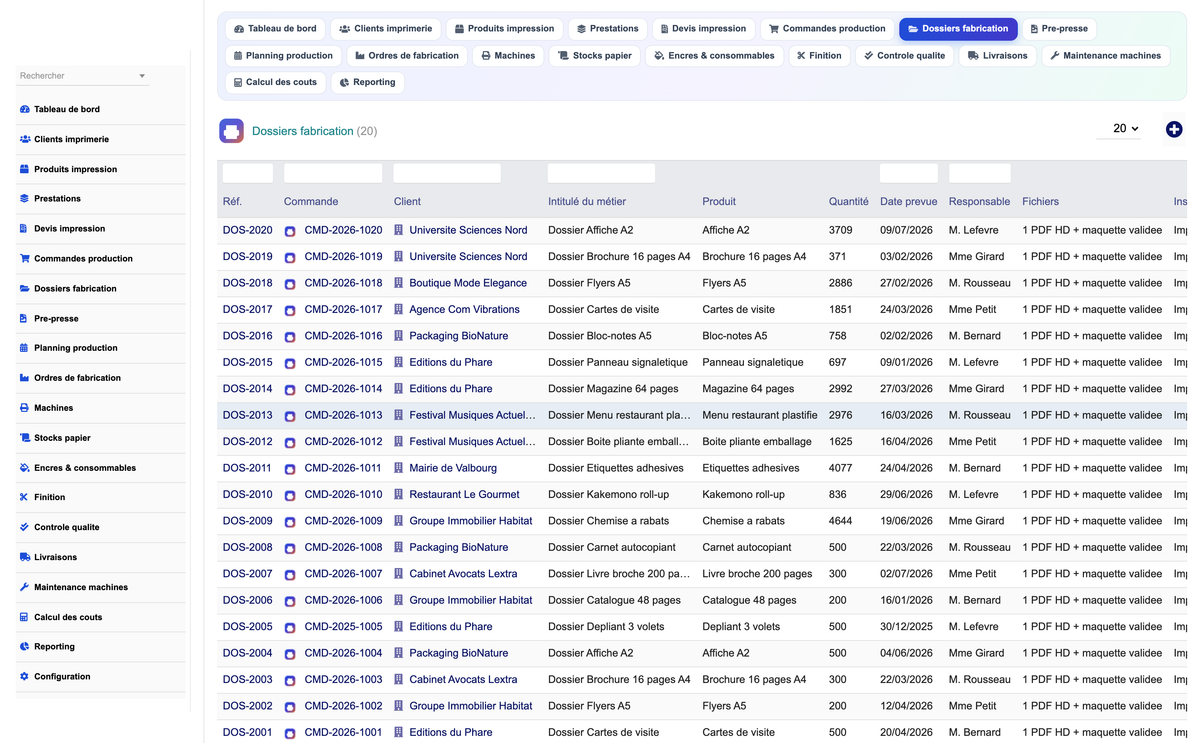Click the order icon beside CMD-2026-1020

pos(290,231)
